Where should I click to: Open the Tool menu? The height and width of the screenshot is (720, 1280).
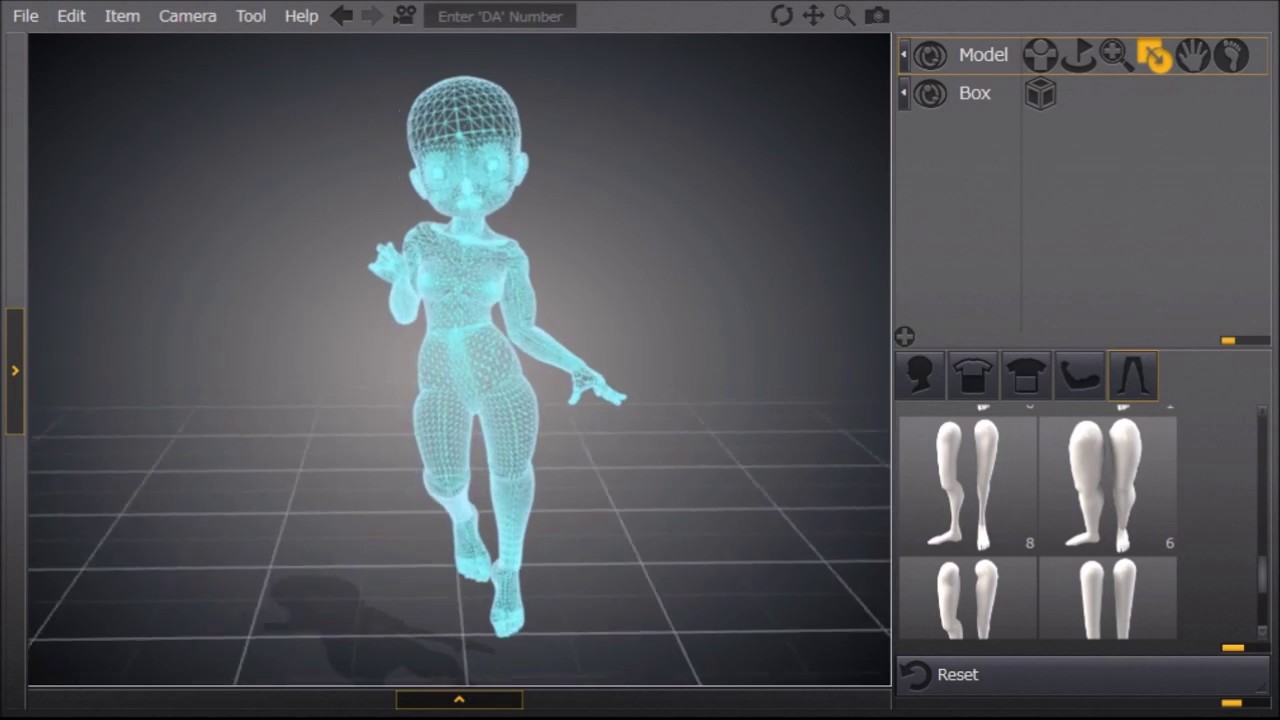click(251, 16)
